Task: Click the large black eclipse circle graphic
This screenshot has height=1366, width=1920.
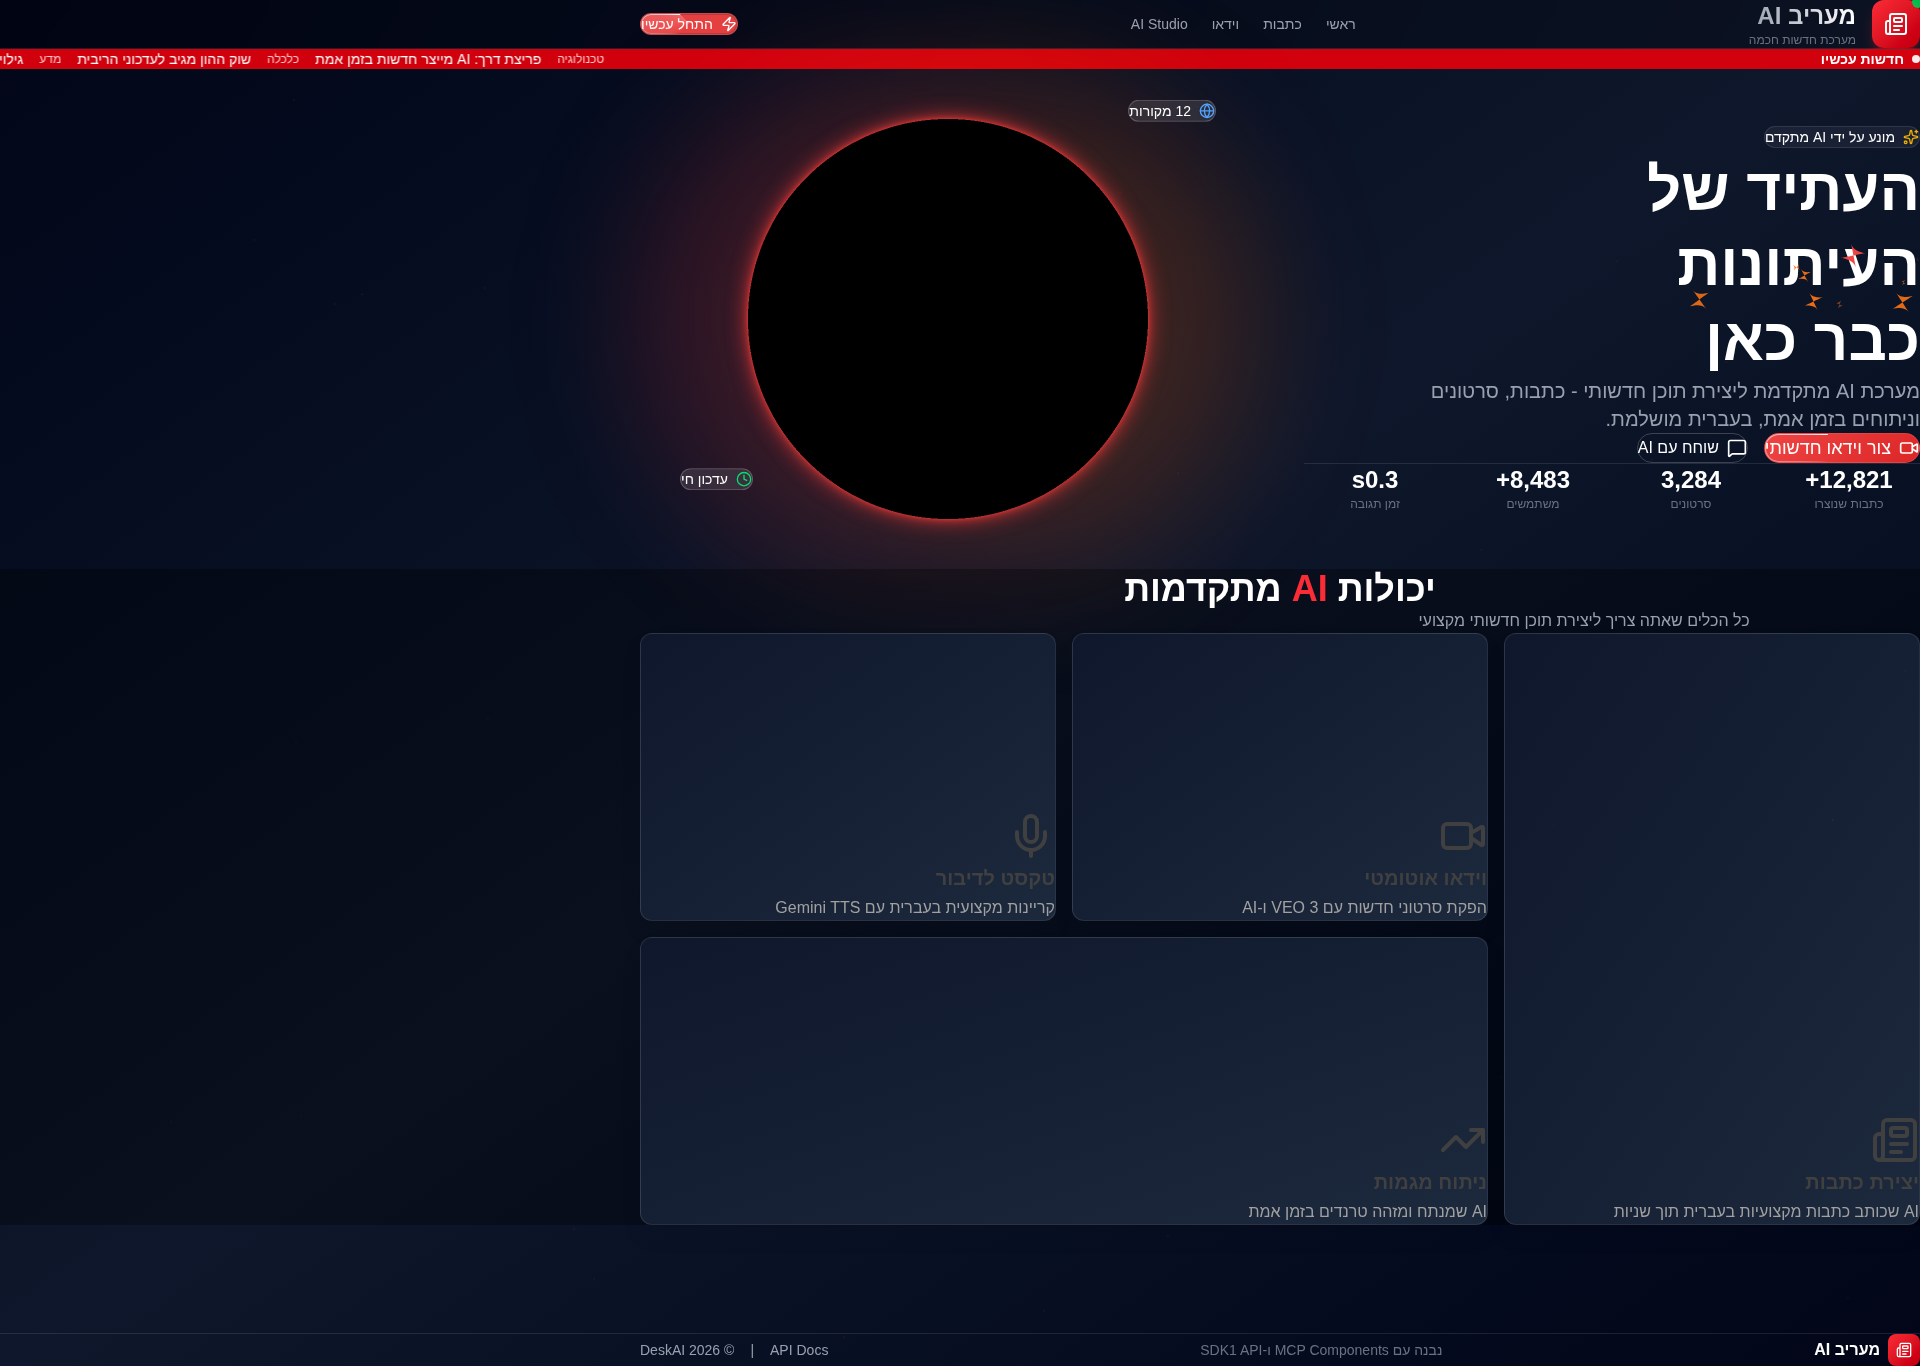Action: (947, 319)
